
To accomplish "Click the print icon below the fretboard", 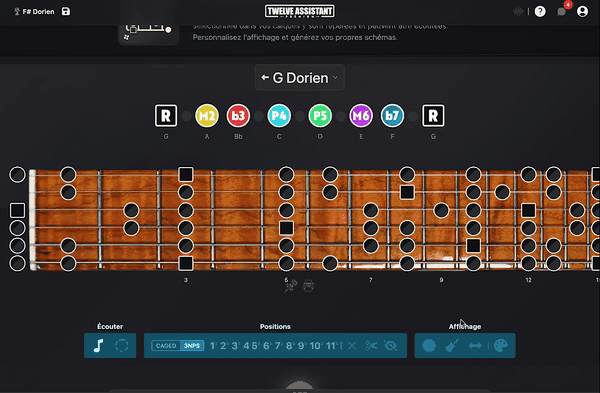I will coord(308,286).
